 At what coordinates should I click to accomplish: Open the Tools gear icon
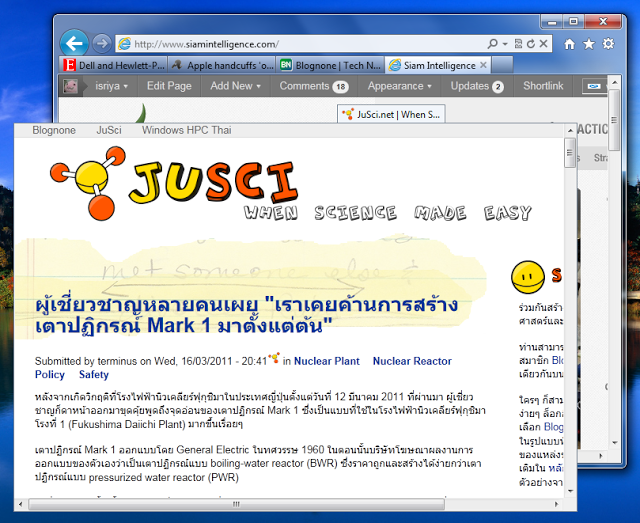pos(609,44)
